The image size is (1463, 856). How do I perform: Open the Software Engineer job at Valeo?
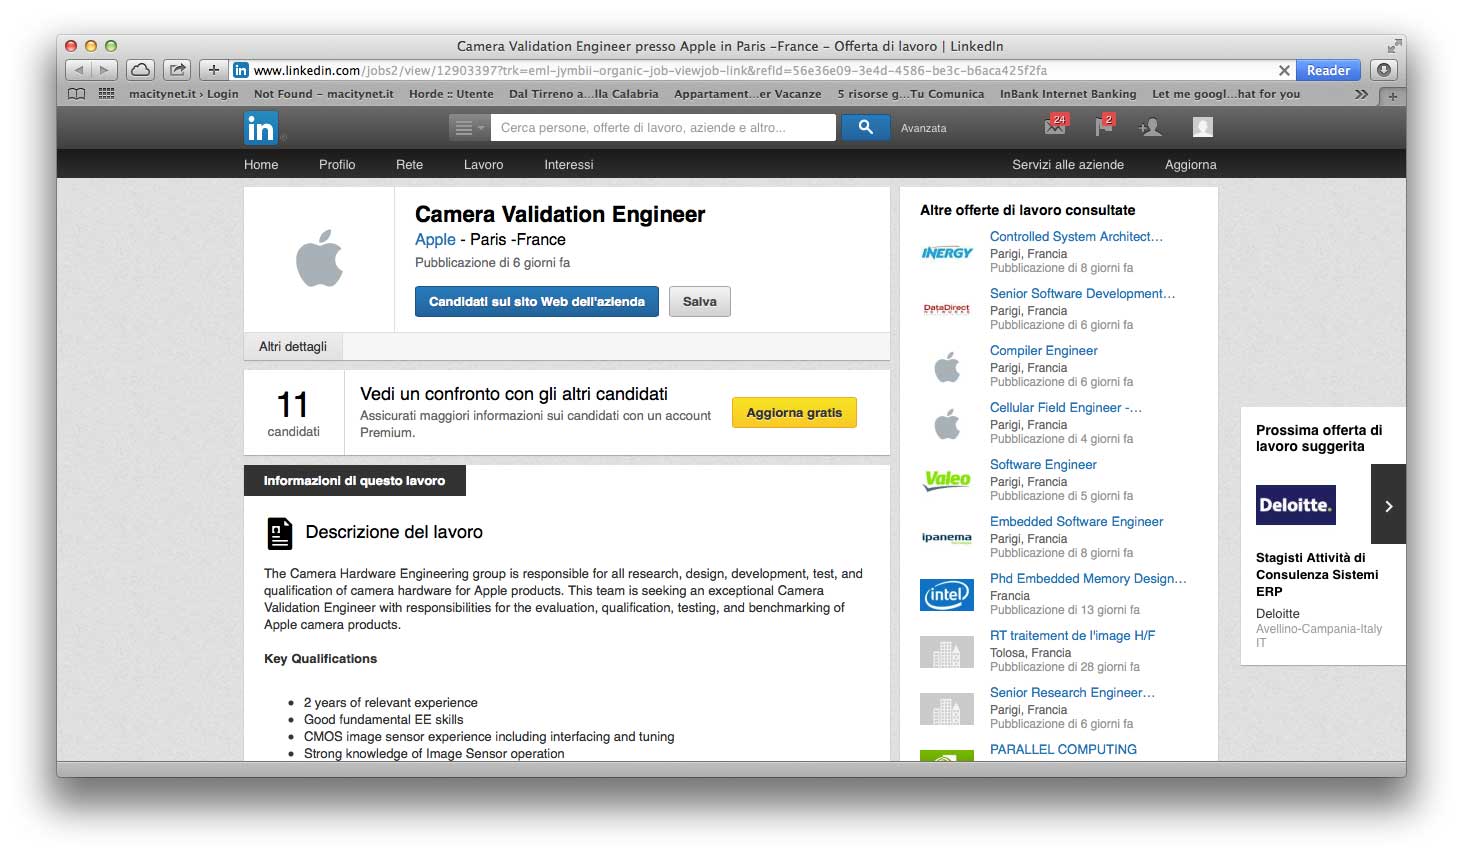(1043, 465)
